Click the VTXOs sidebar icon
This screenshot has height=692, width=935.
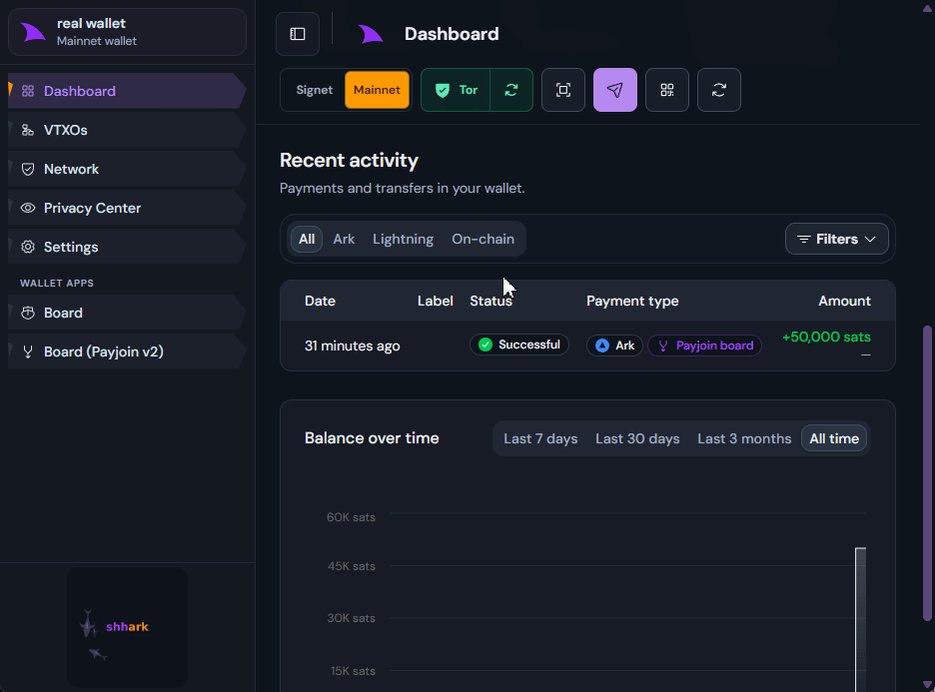[x=28, y=130]
